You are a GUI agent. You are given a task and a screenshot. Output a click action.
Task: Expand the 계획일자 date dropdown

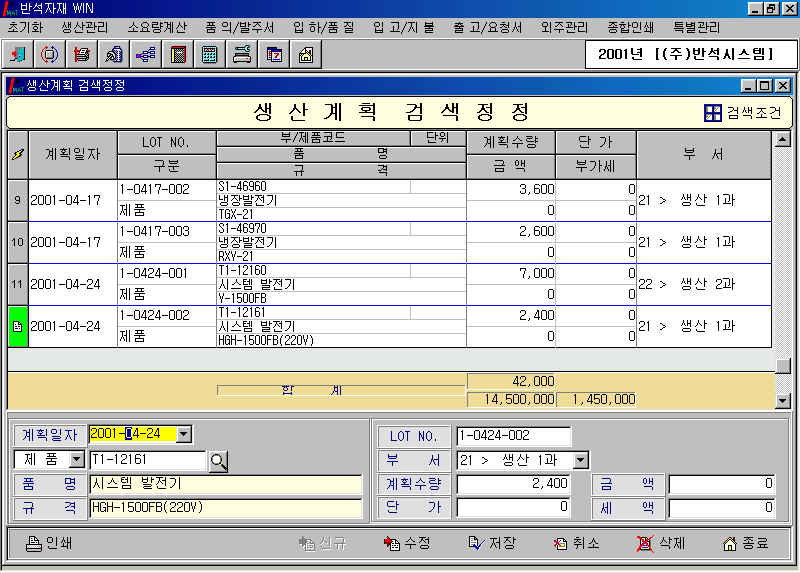pos(184,435)
